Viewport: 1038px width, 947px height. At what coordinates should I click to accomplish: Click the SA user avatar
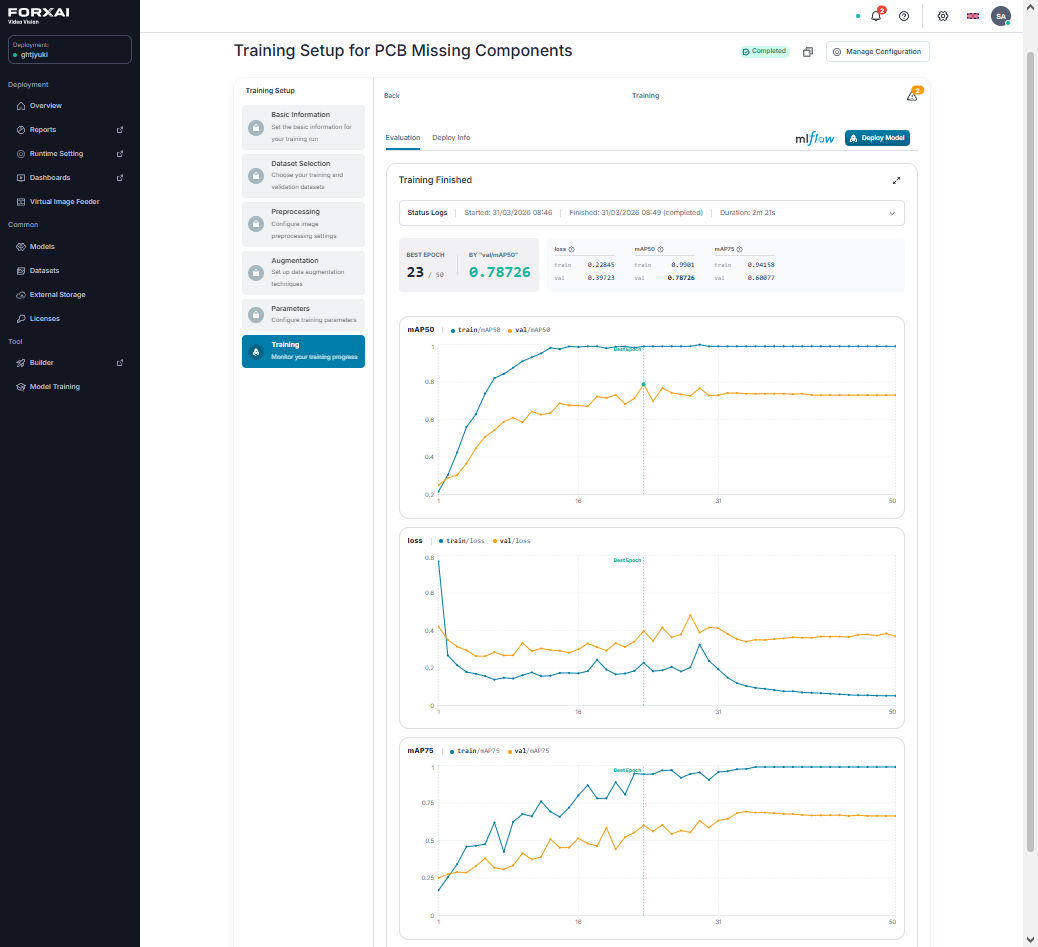1001,16
